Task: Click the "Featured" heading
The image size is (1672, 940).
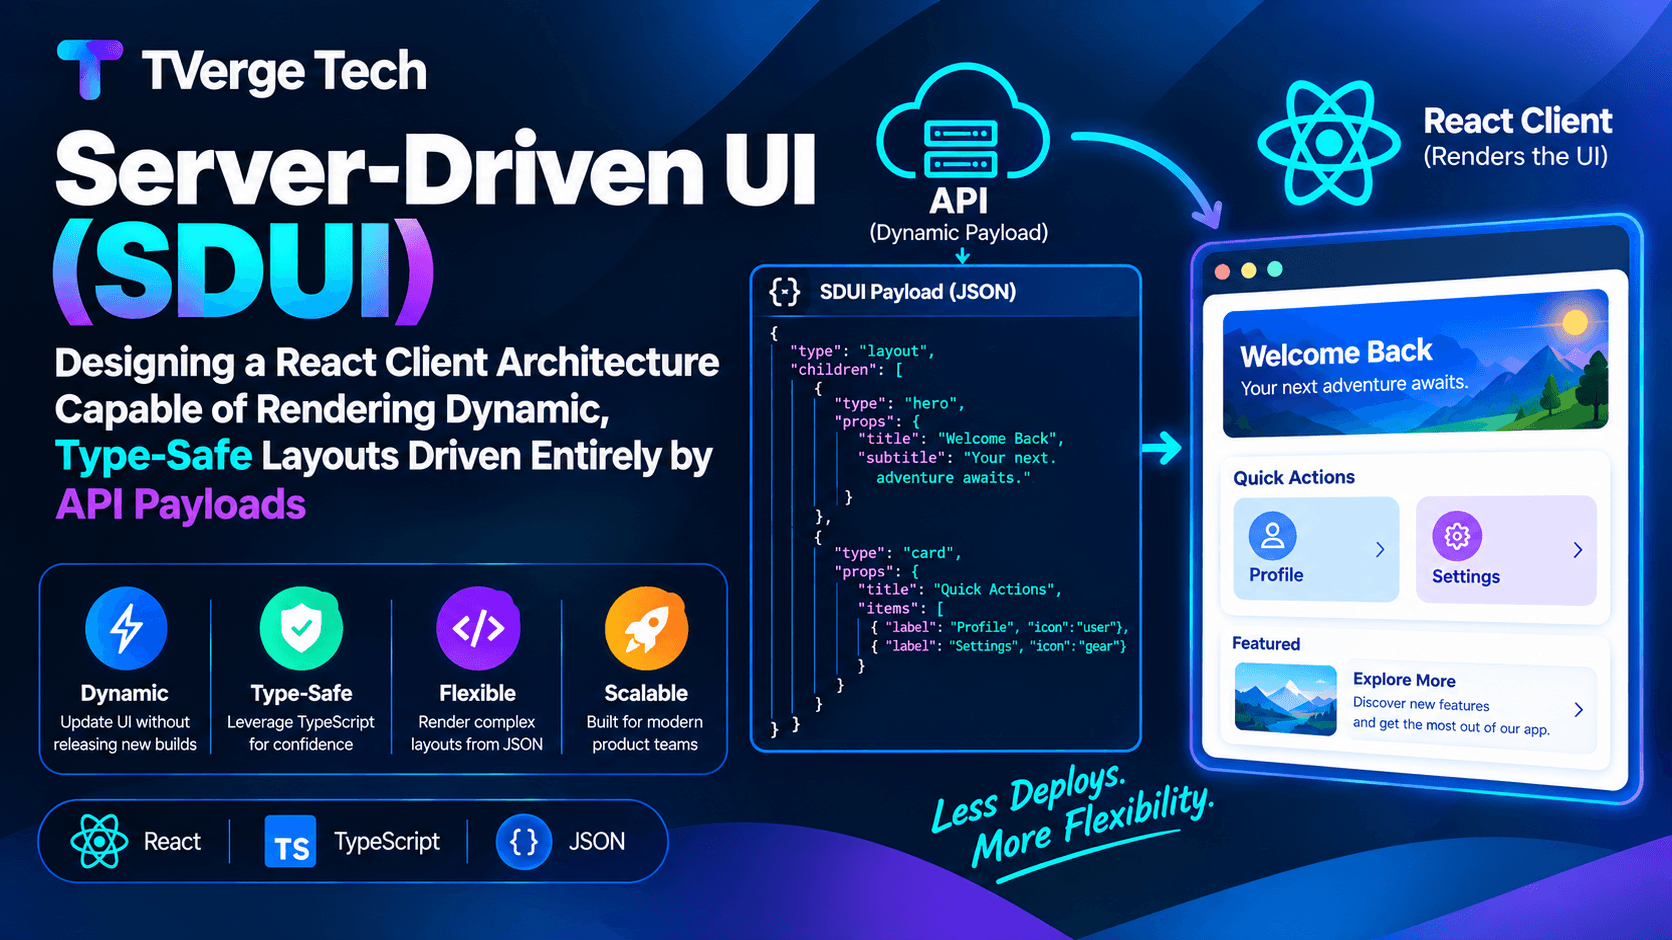Action: 1266,644
